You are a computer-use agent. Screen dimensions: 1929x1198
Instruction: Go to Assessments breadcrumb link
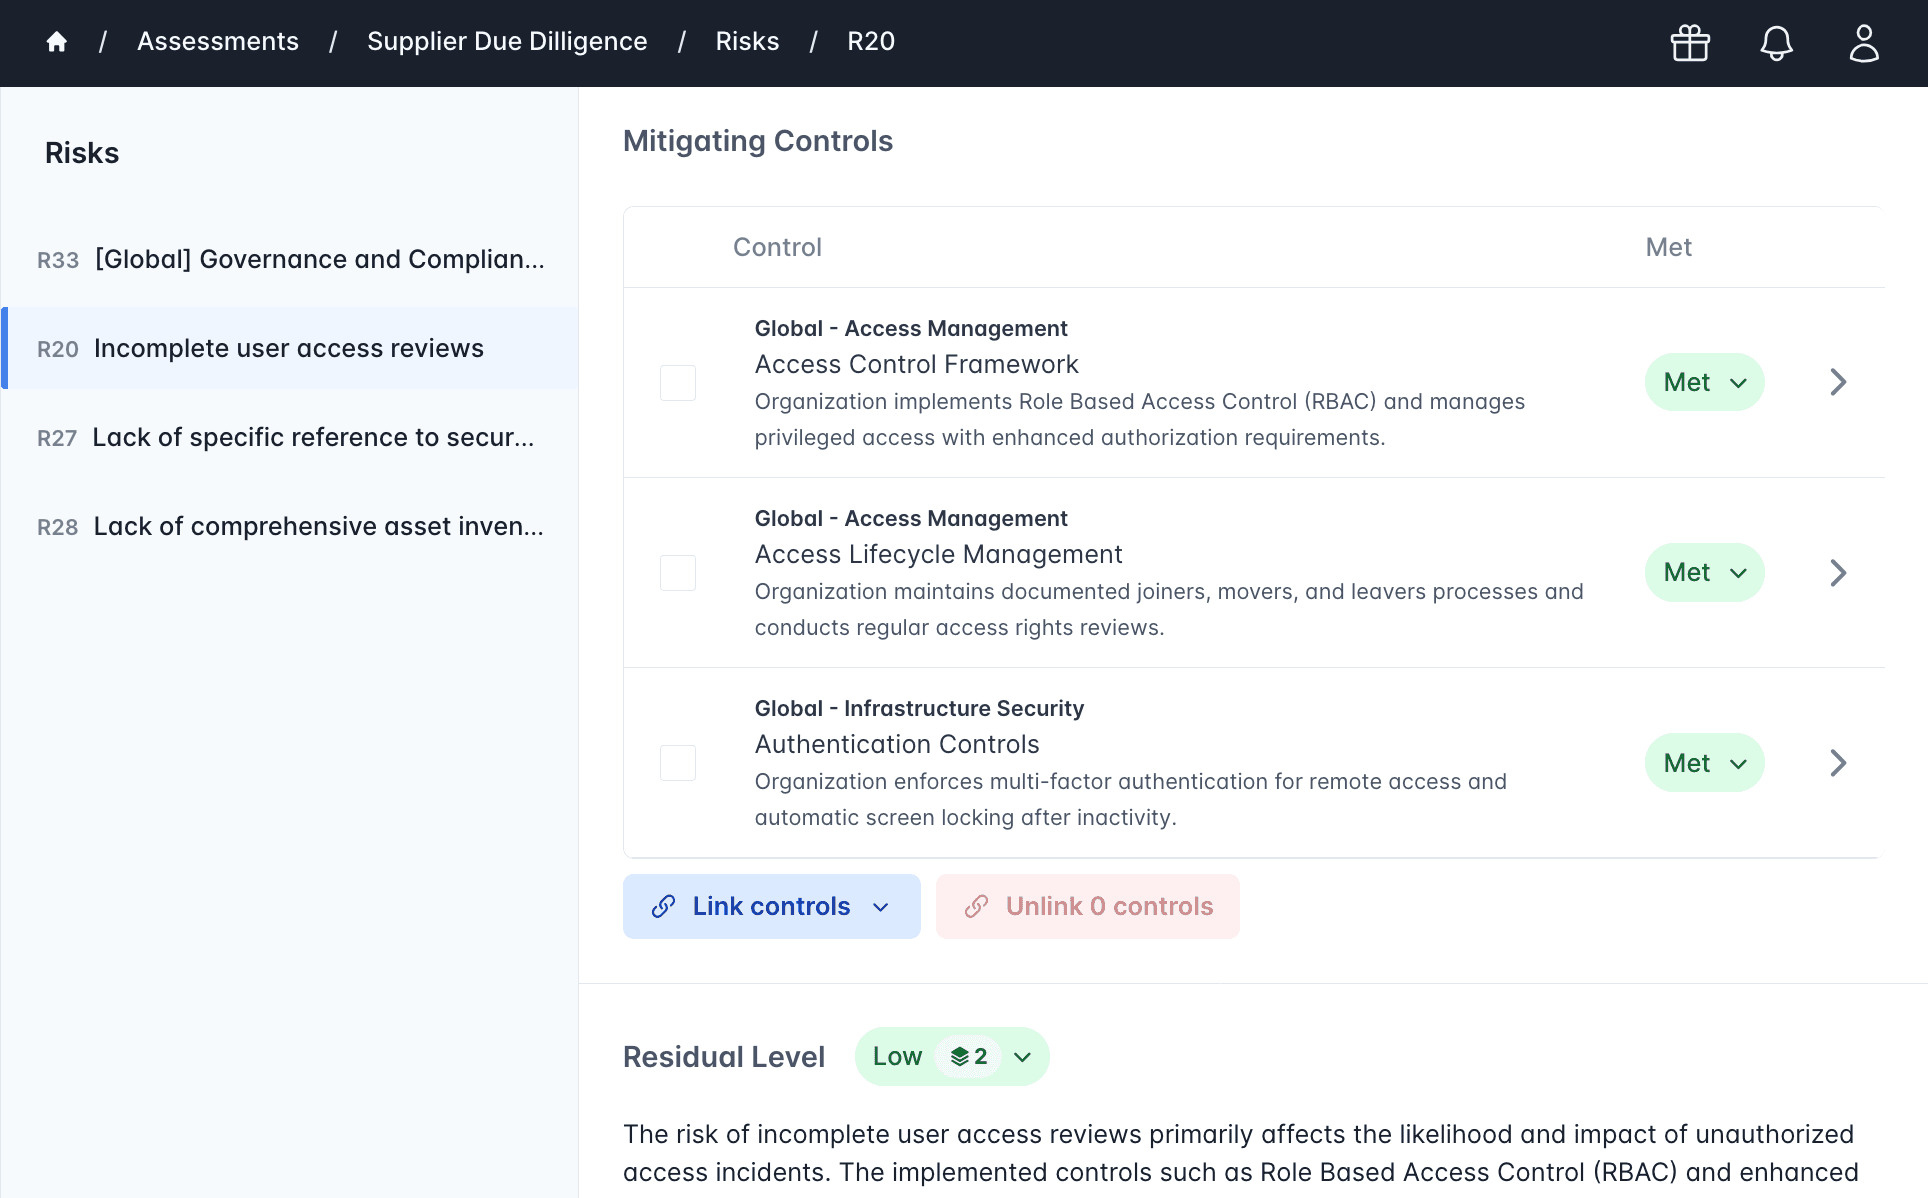[x=217, y=41]
